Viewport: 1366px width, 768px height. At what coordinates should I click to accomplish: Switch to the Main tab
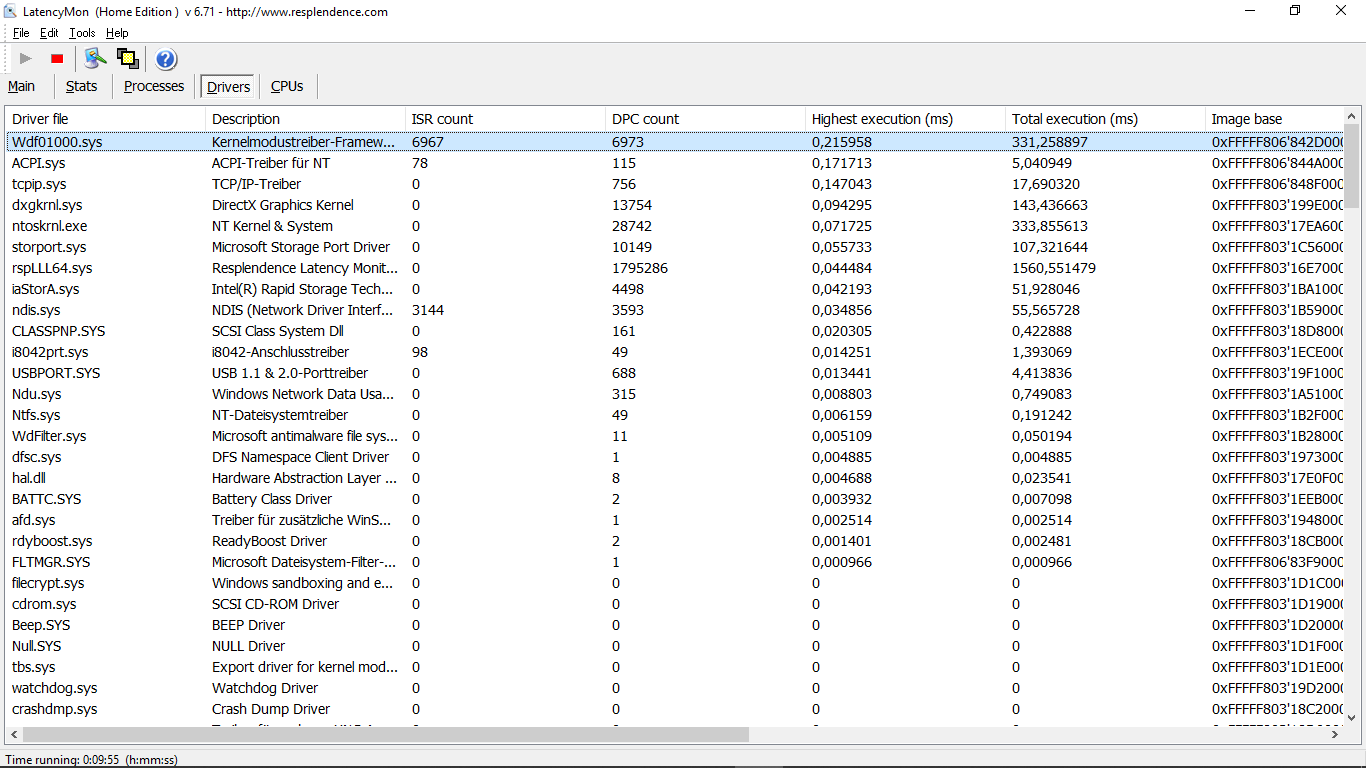pyautogui.click(x=22, y=87)
